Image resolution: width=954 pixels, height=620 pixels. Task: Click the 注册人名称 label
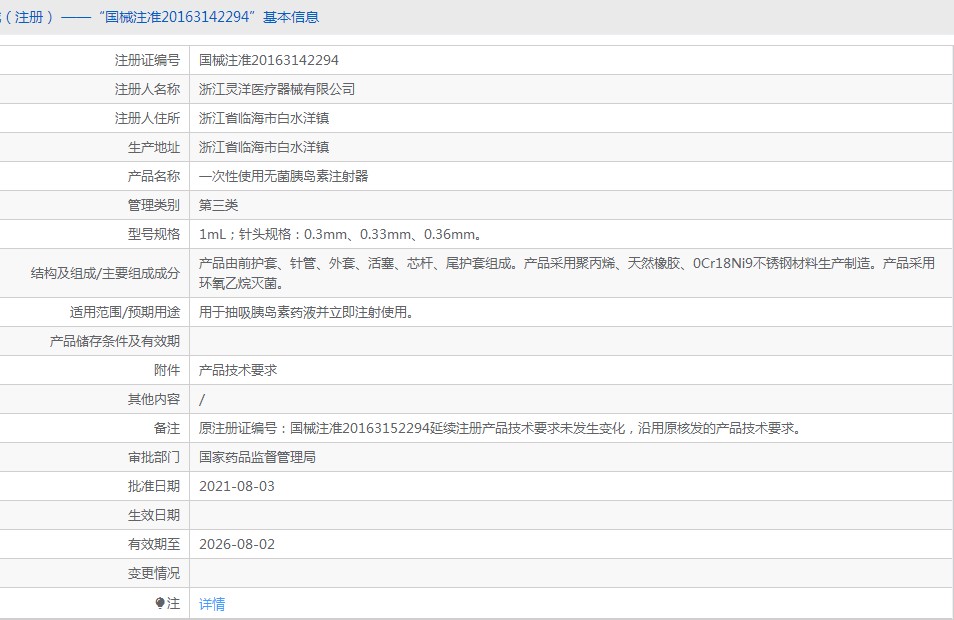coord(147,89)
